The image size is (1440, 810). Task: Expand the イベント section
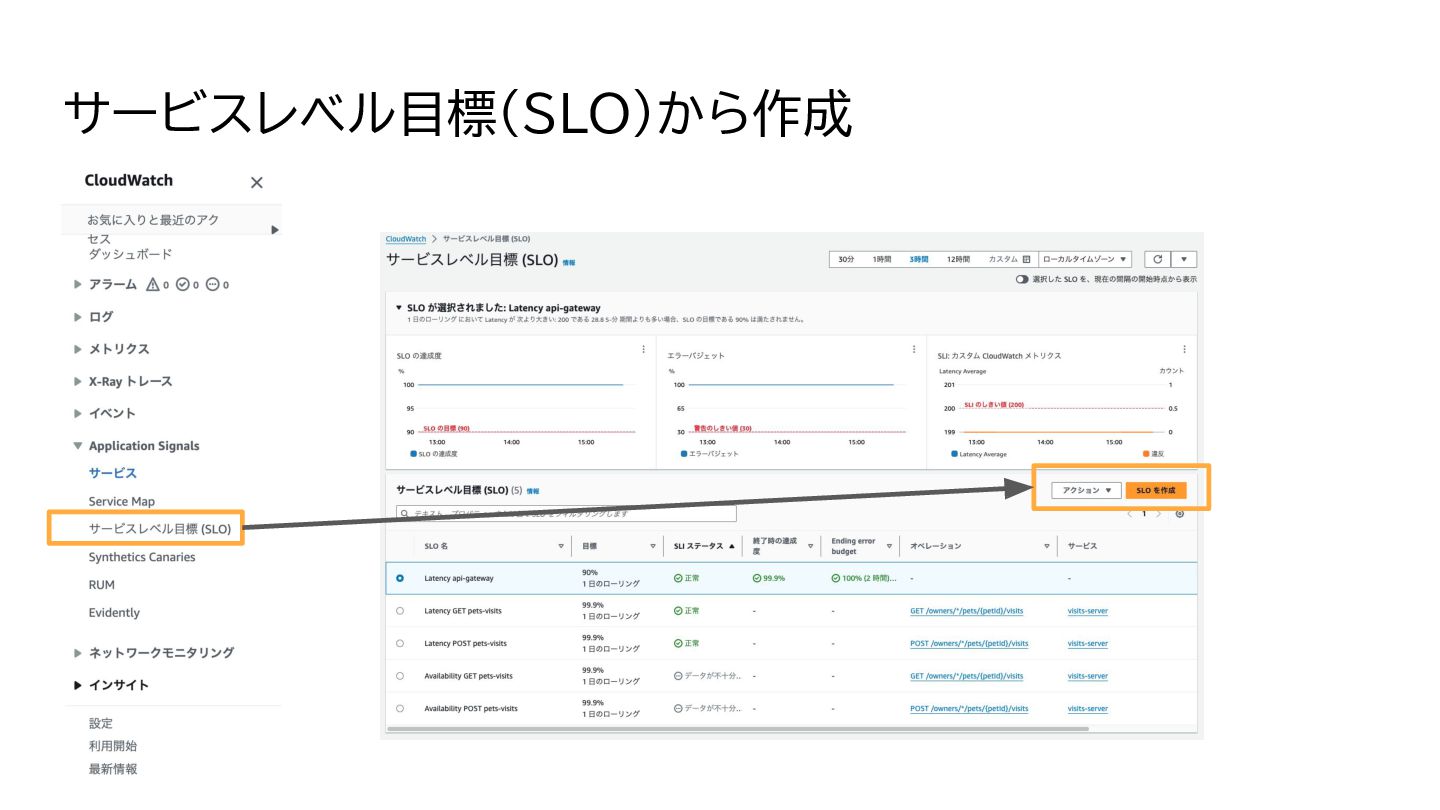[78, 413]
